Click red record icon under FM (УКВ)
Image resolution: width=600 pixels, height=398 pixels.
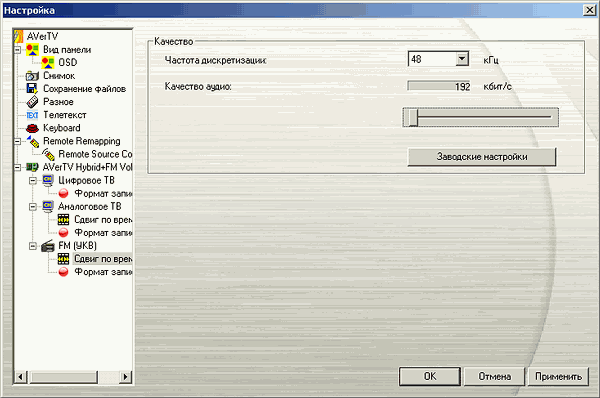[64, 272]
